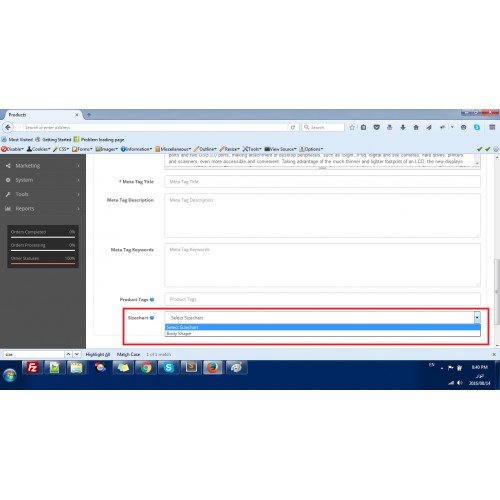Open FileZilla from the taskbar

pos(32,368)
